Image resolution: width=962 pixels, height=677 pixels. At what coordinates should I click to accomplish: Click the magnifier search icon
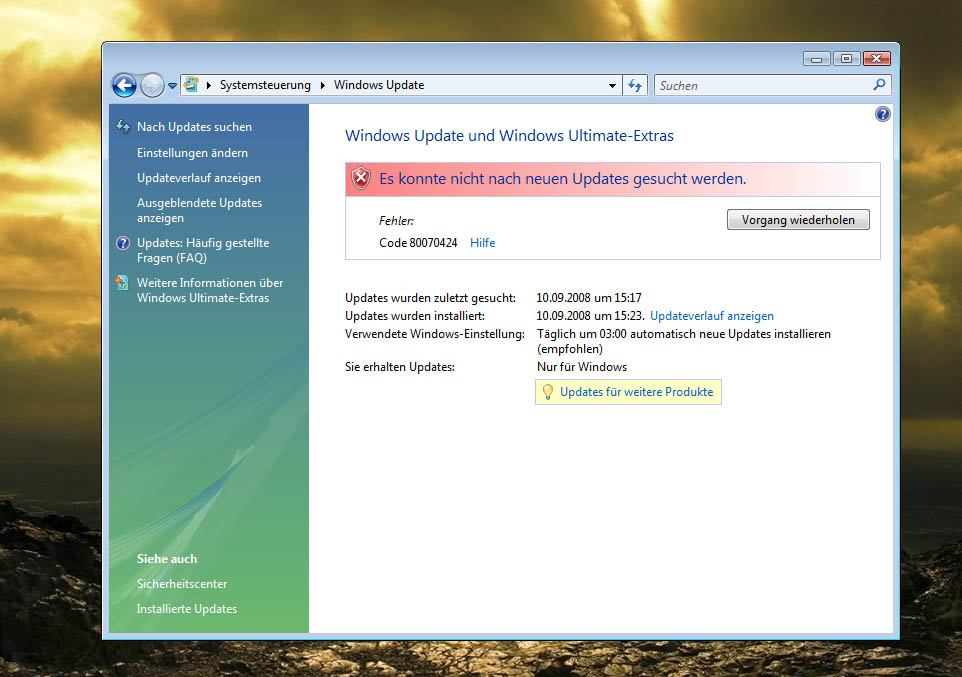point(879,85)
